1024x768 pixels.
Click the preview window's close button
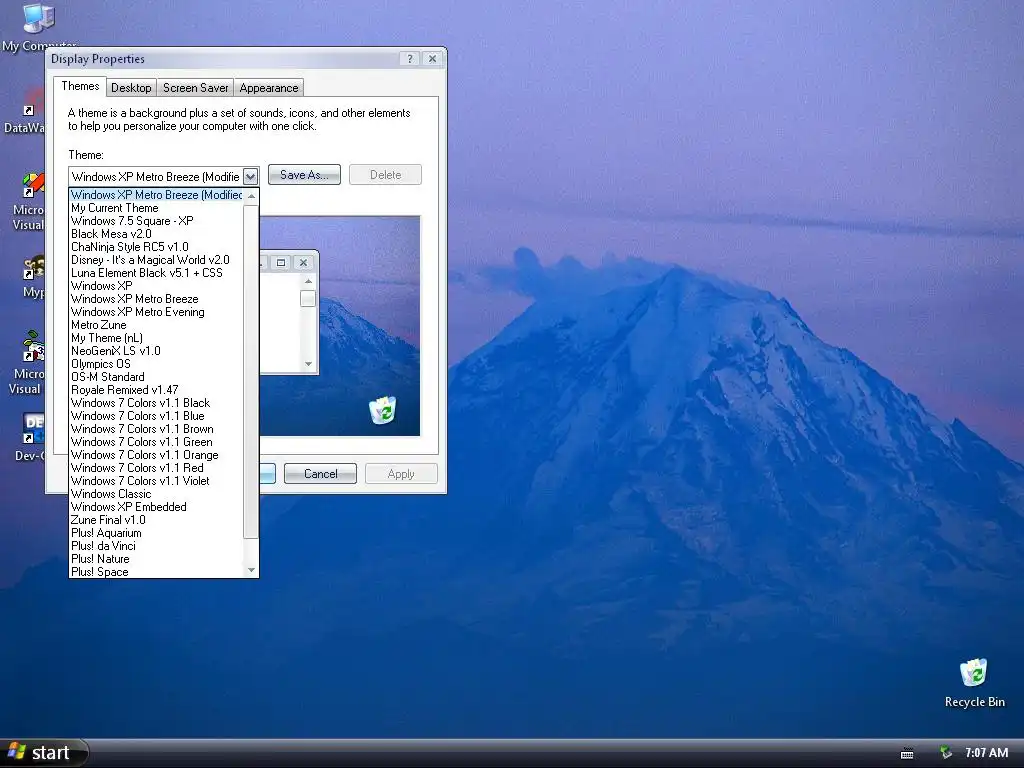[x=303, y=263]
